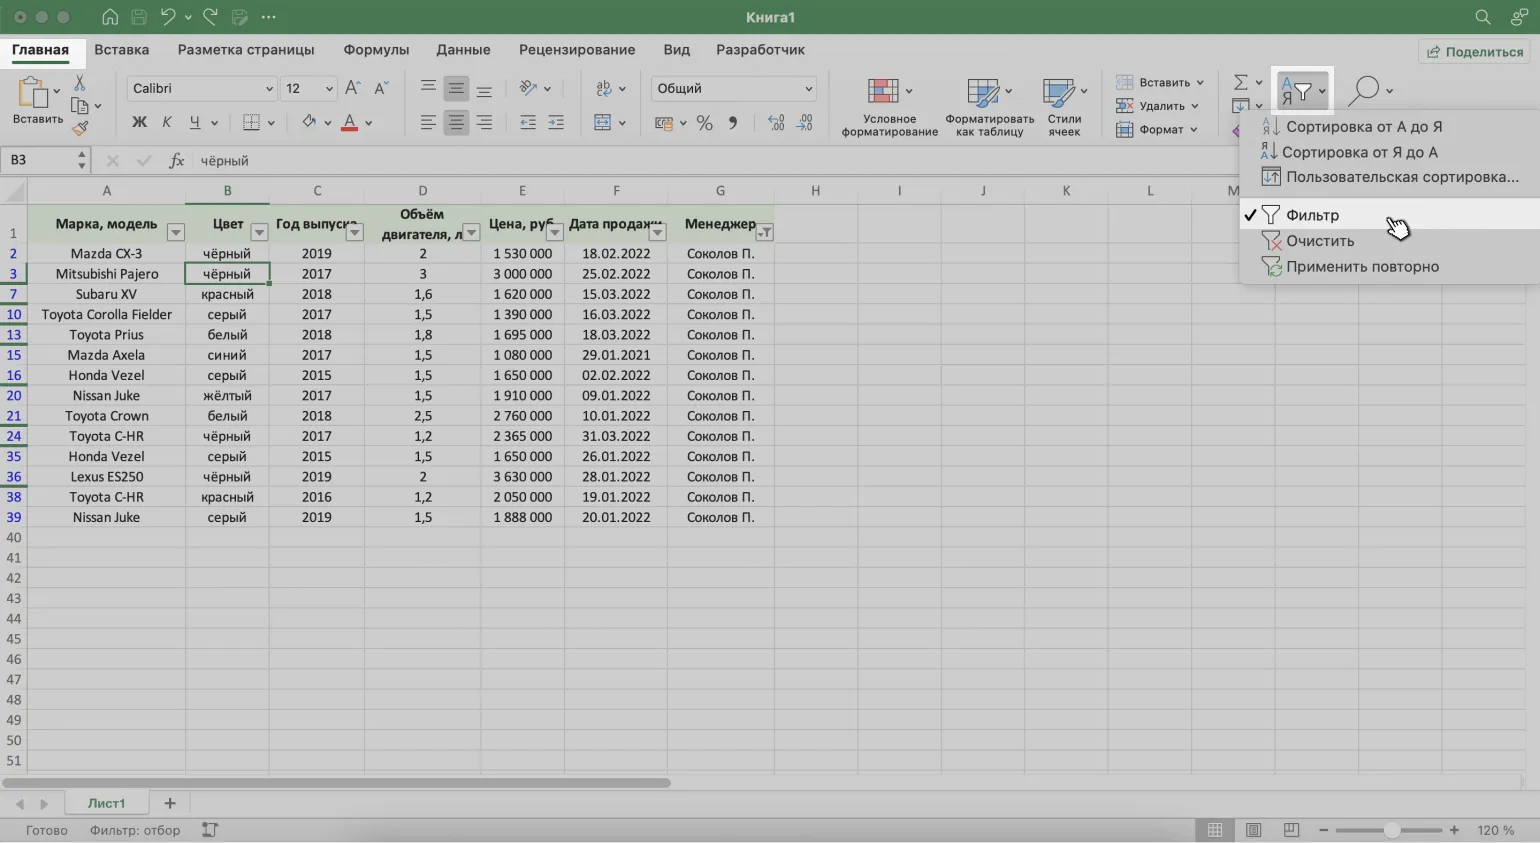Click the zoom slider handle
1540x843 pixels.
1391,830
